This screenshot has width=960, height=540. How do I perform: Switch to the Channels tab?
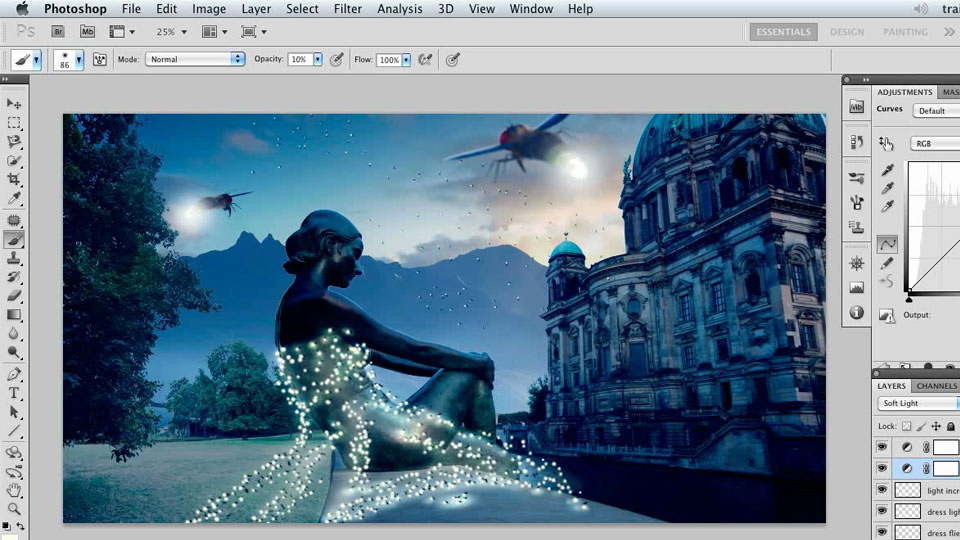point(936,386)
